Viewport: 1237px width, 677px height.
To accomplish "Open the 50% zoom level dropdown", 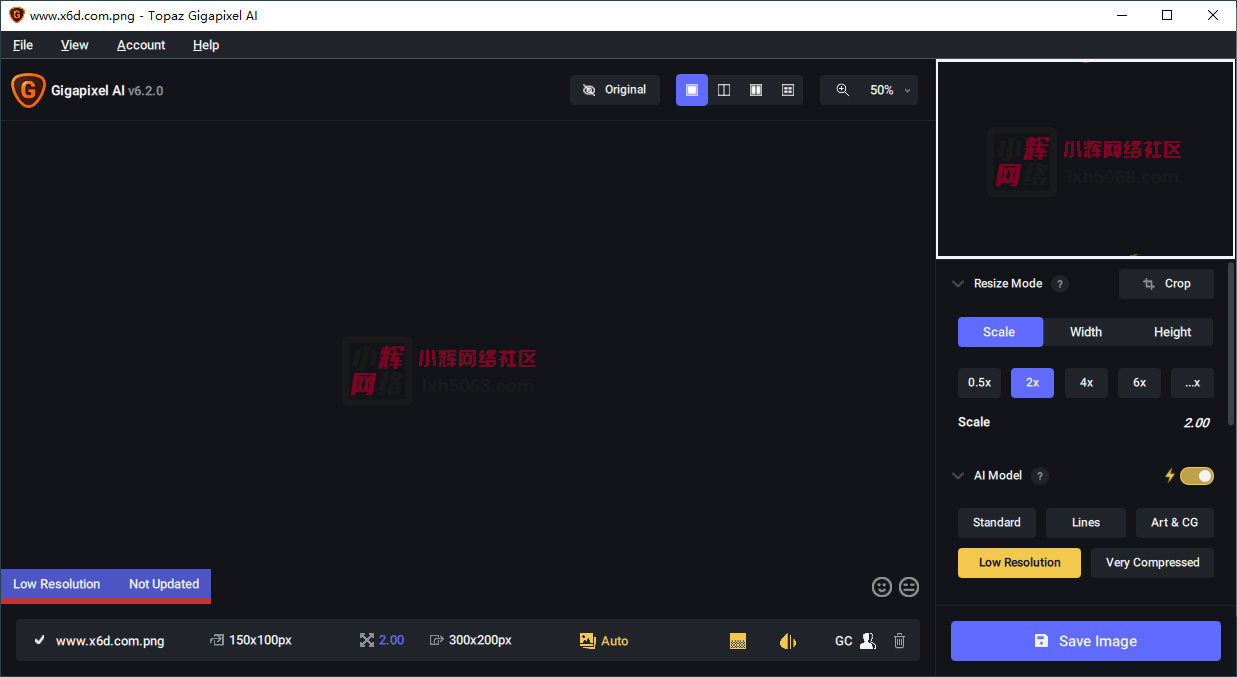I will tap(890, 90).
